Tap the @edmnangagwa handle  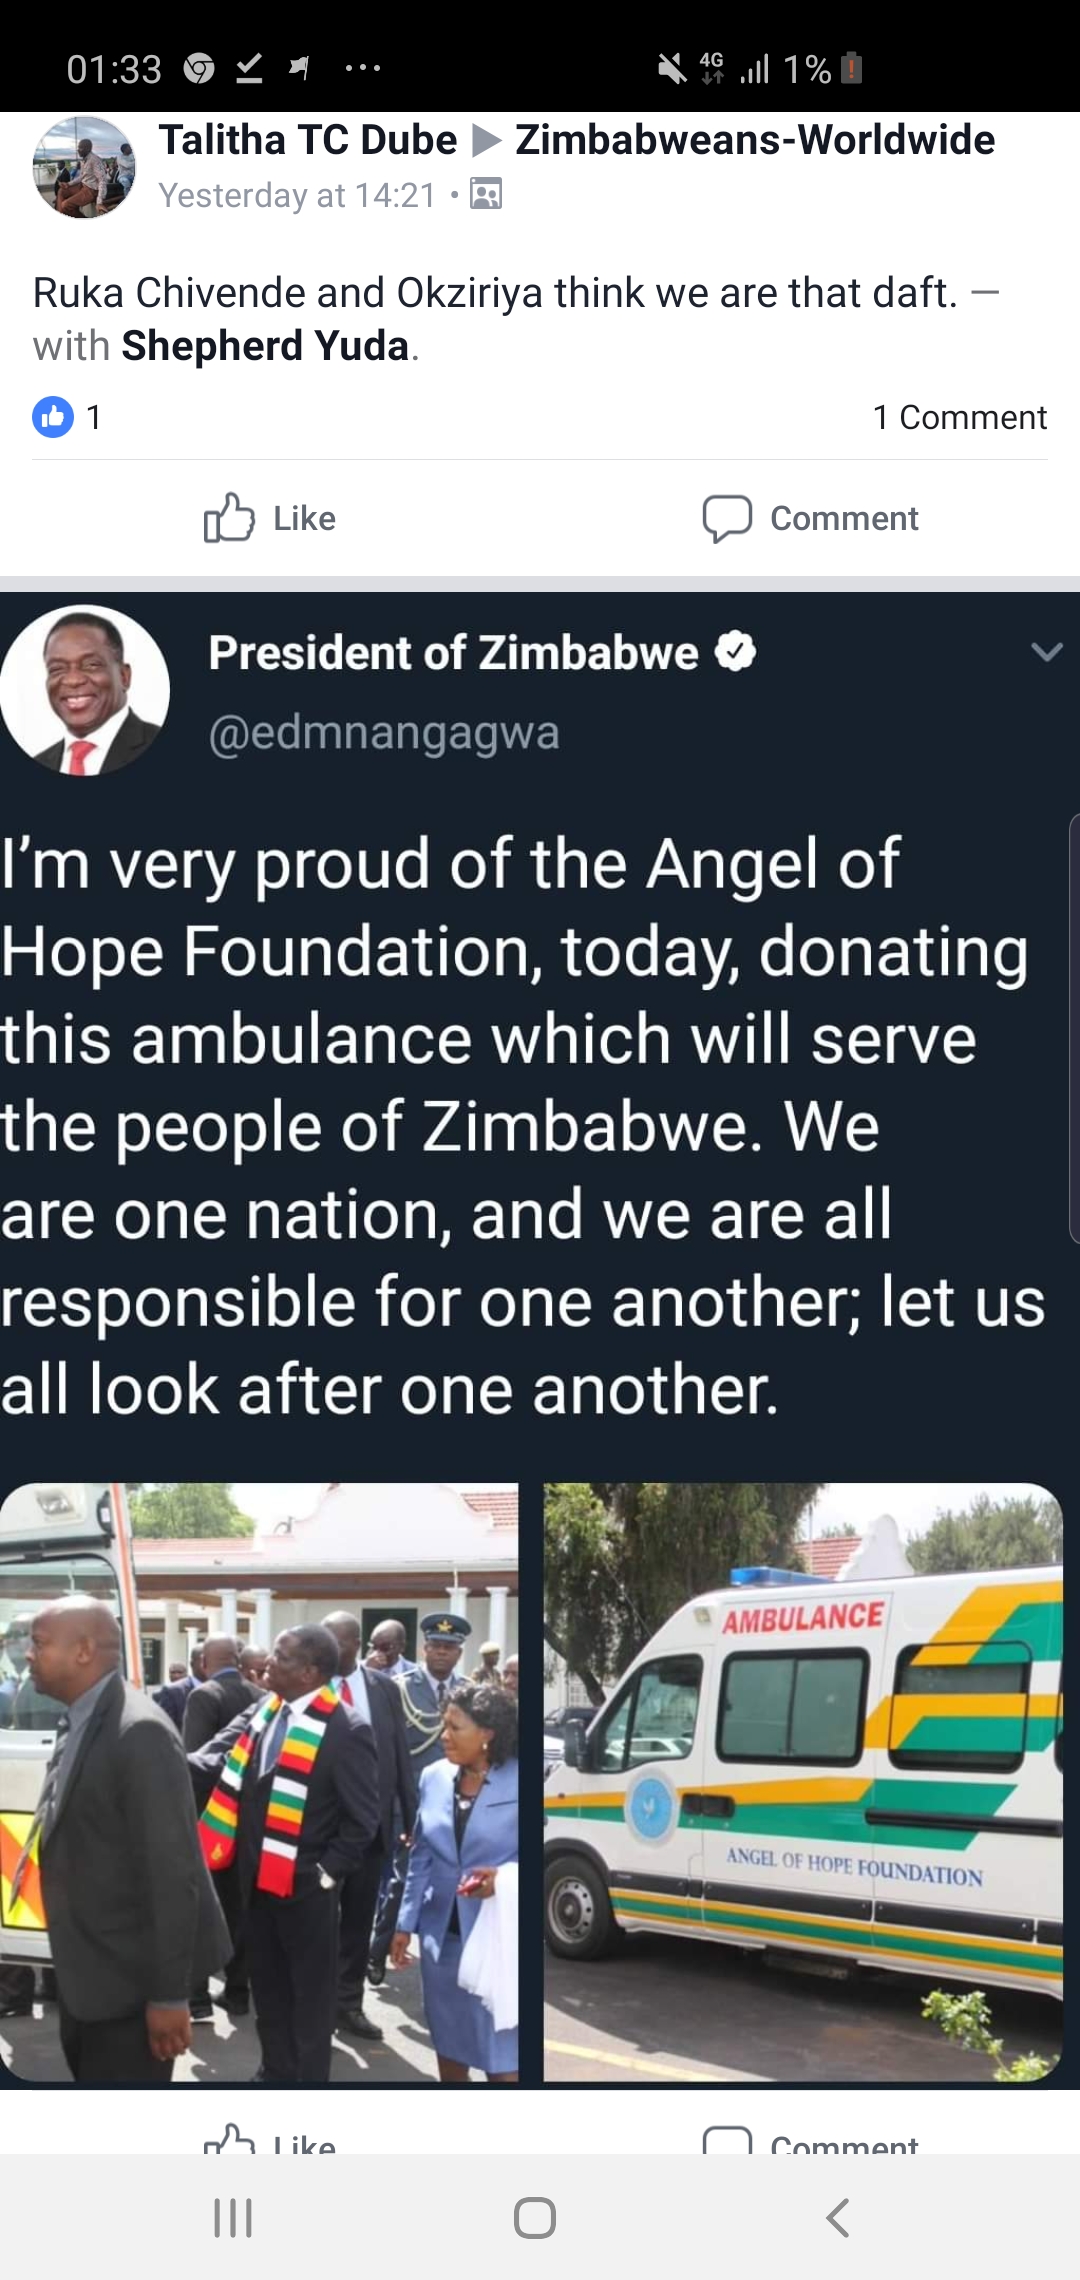click(x=384, y=733)
